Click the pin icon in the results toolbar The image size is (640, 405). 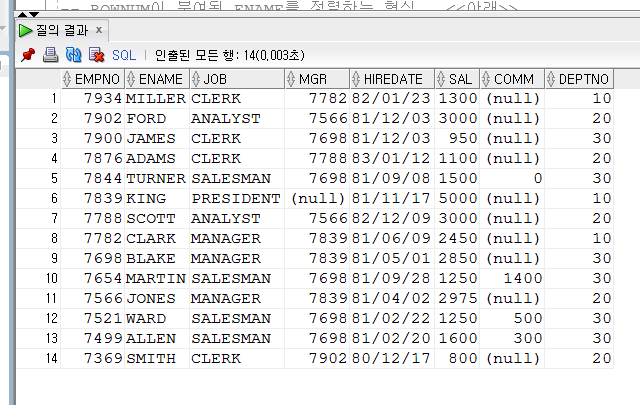pyautogui.click(x=28, y=55)
